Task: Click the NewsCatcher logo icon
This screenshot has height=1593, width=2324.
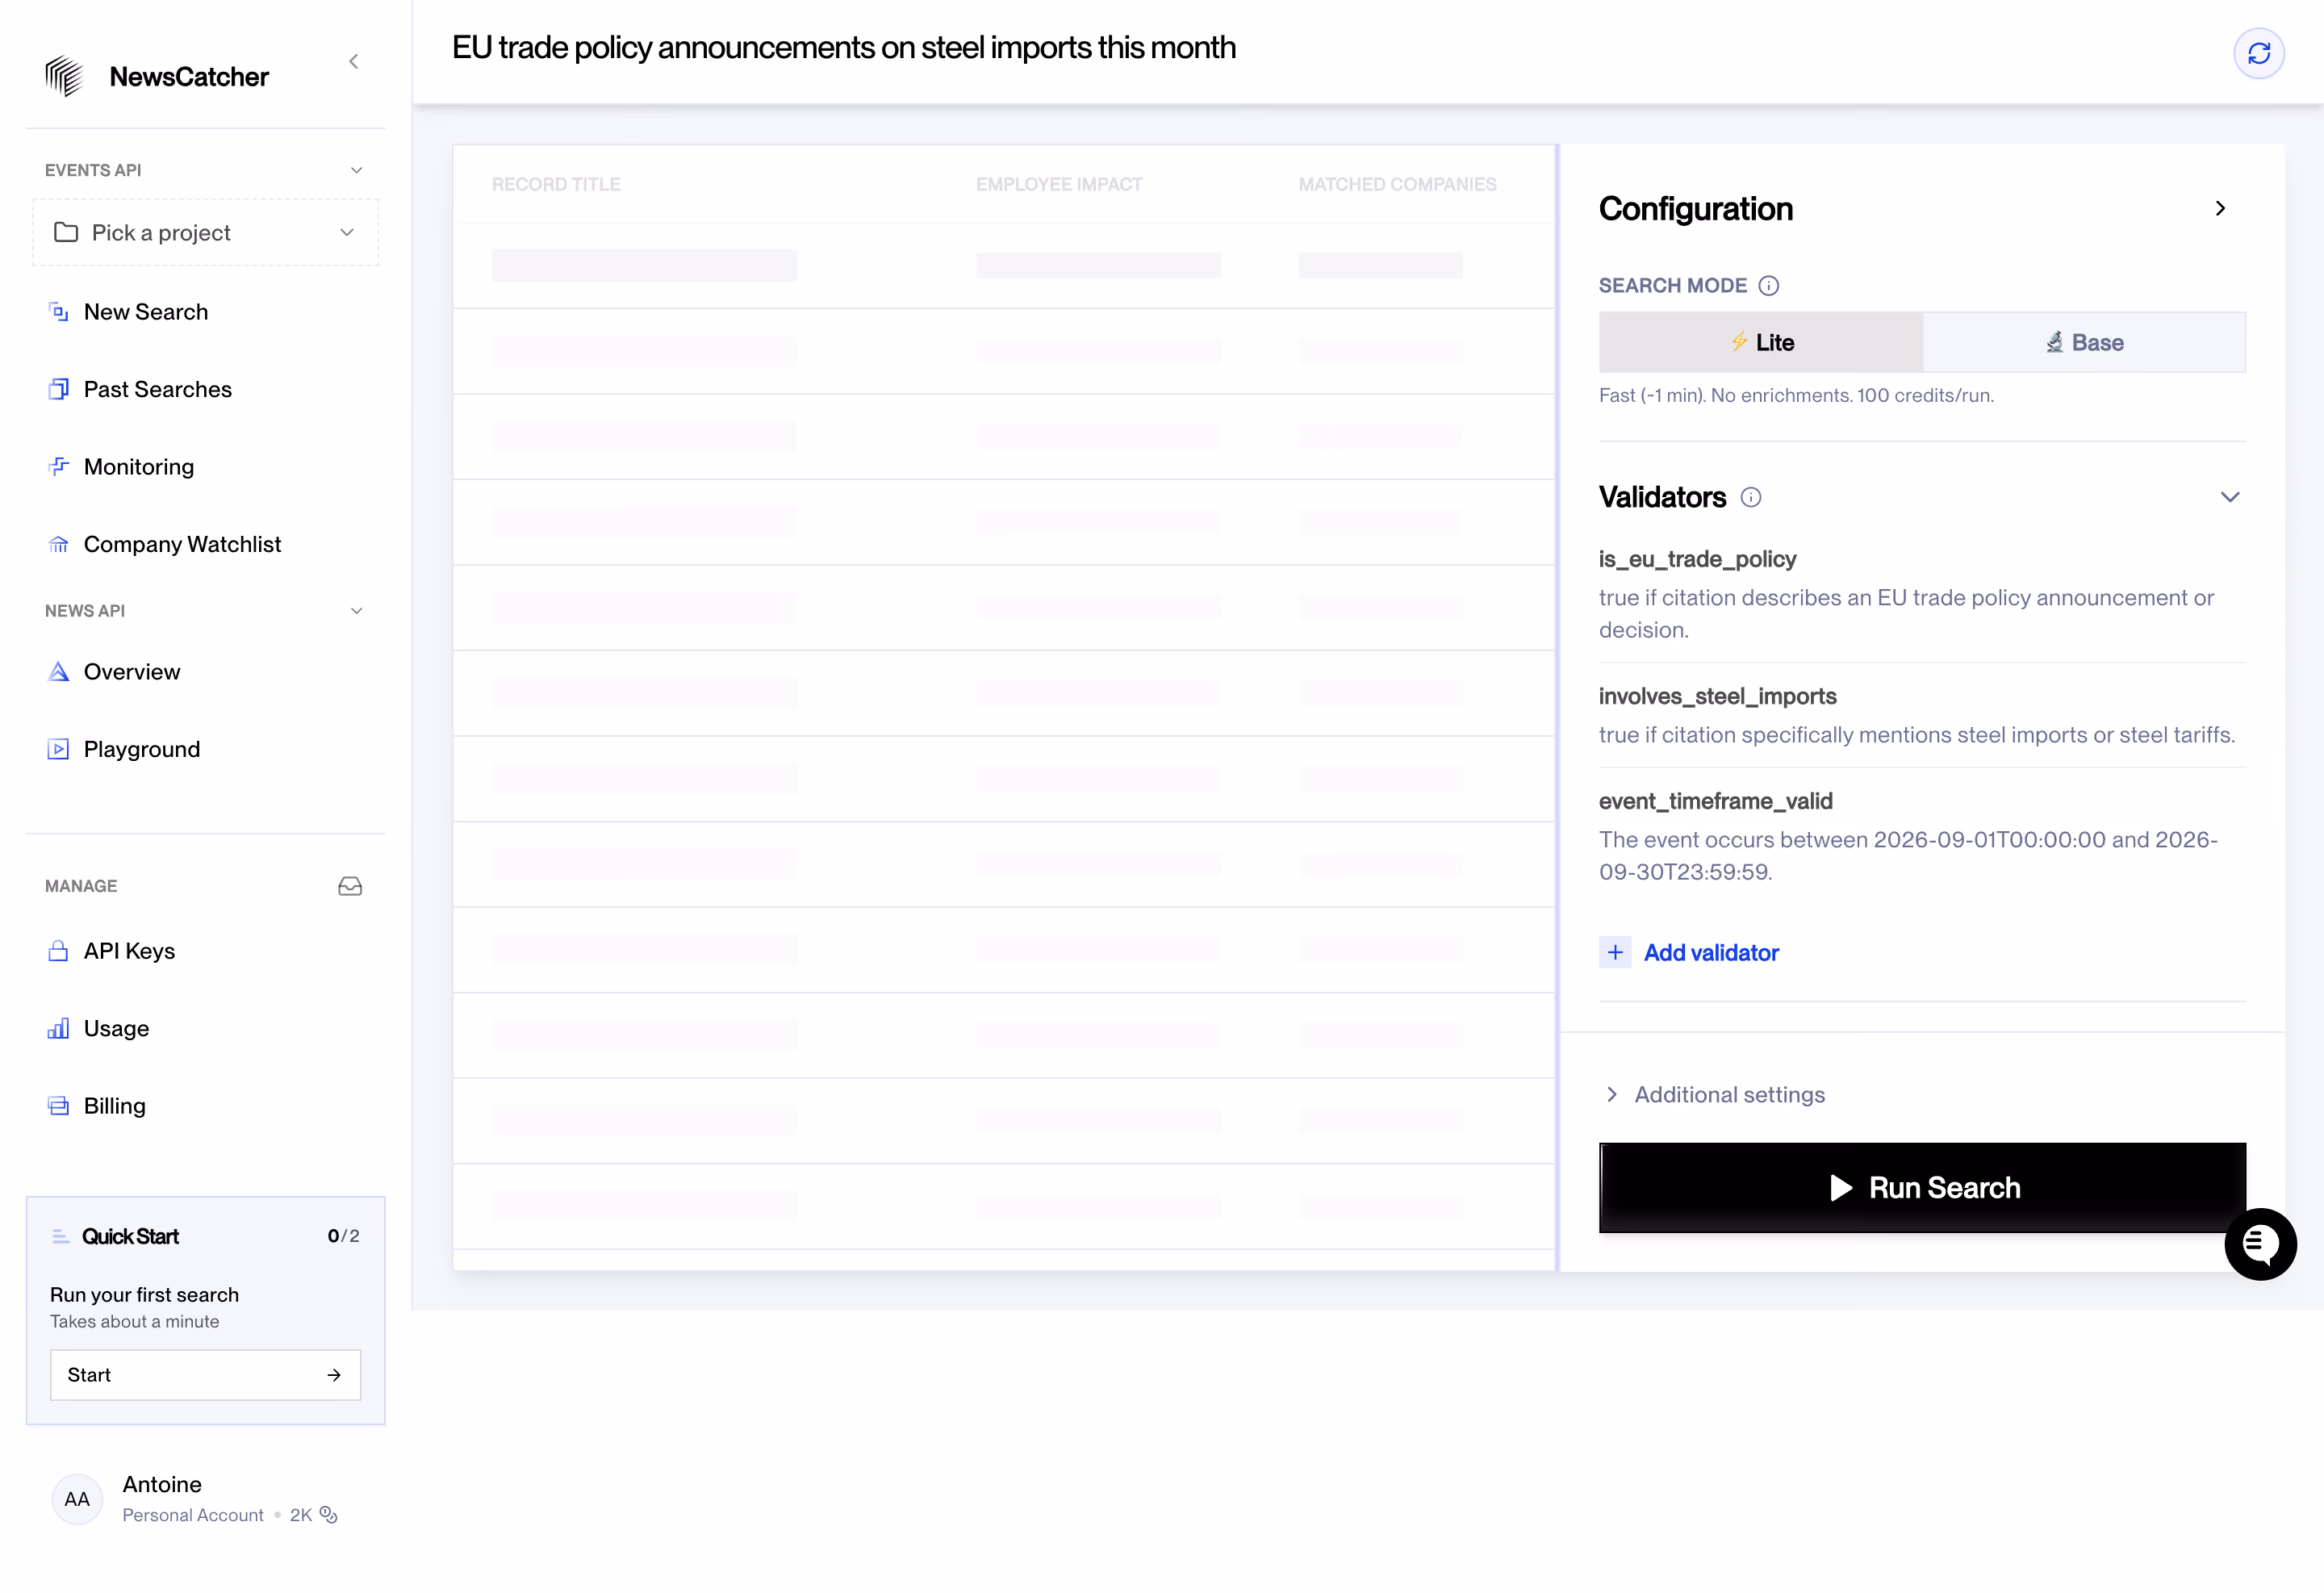Action: tap(64, 76)
